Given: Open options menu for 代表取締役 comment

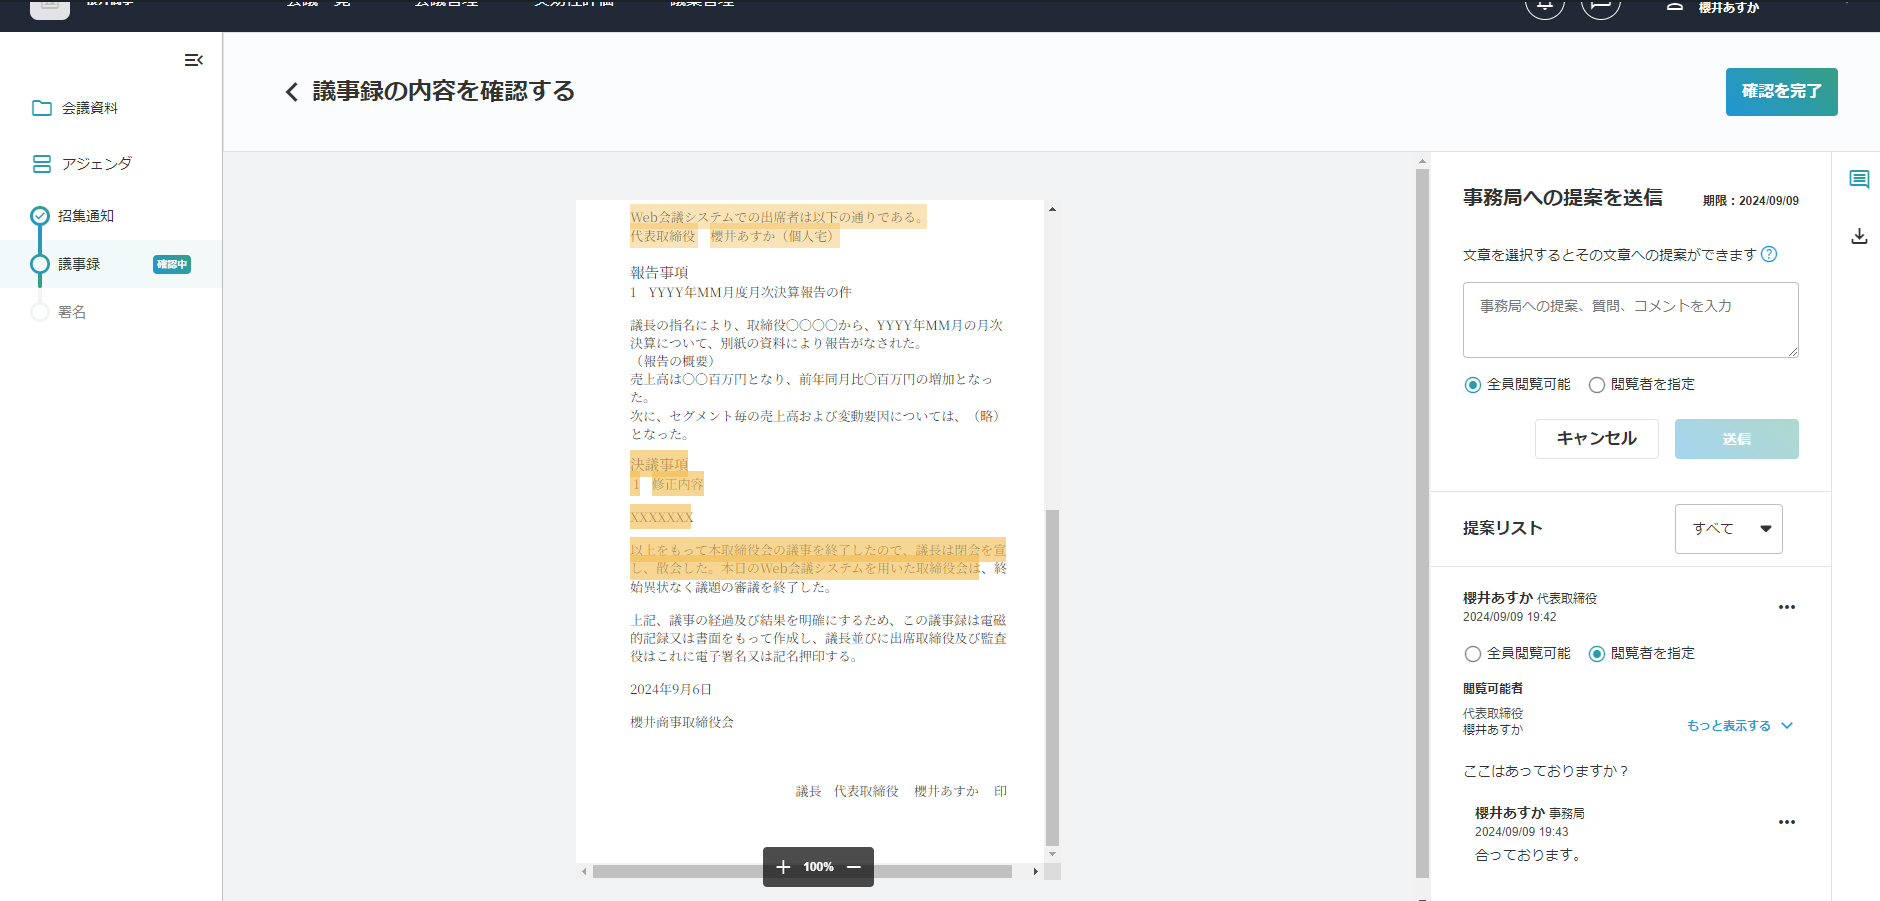Looking at the screenshot, I should (1786, 607).
